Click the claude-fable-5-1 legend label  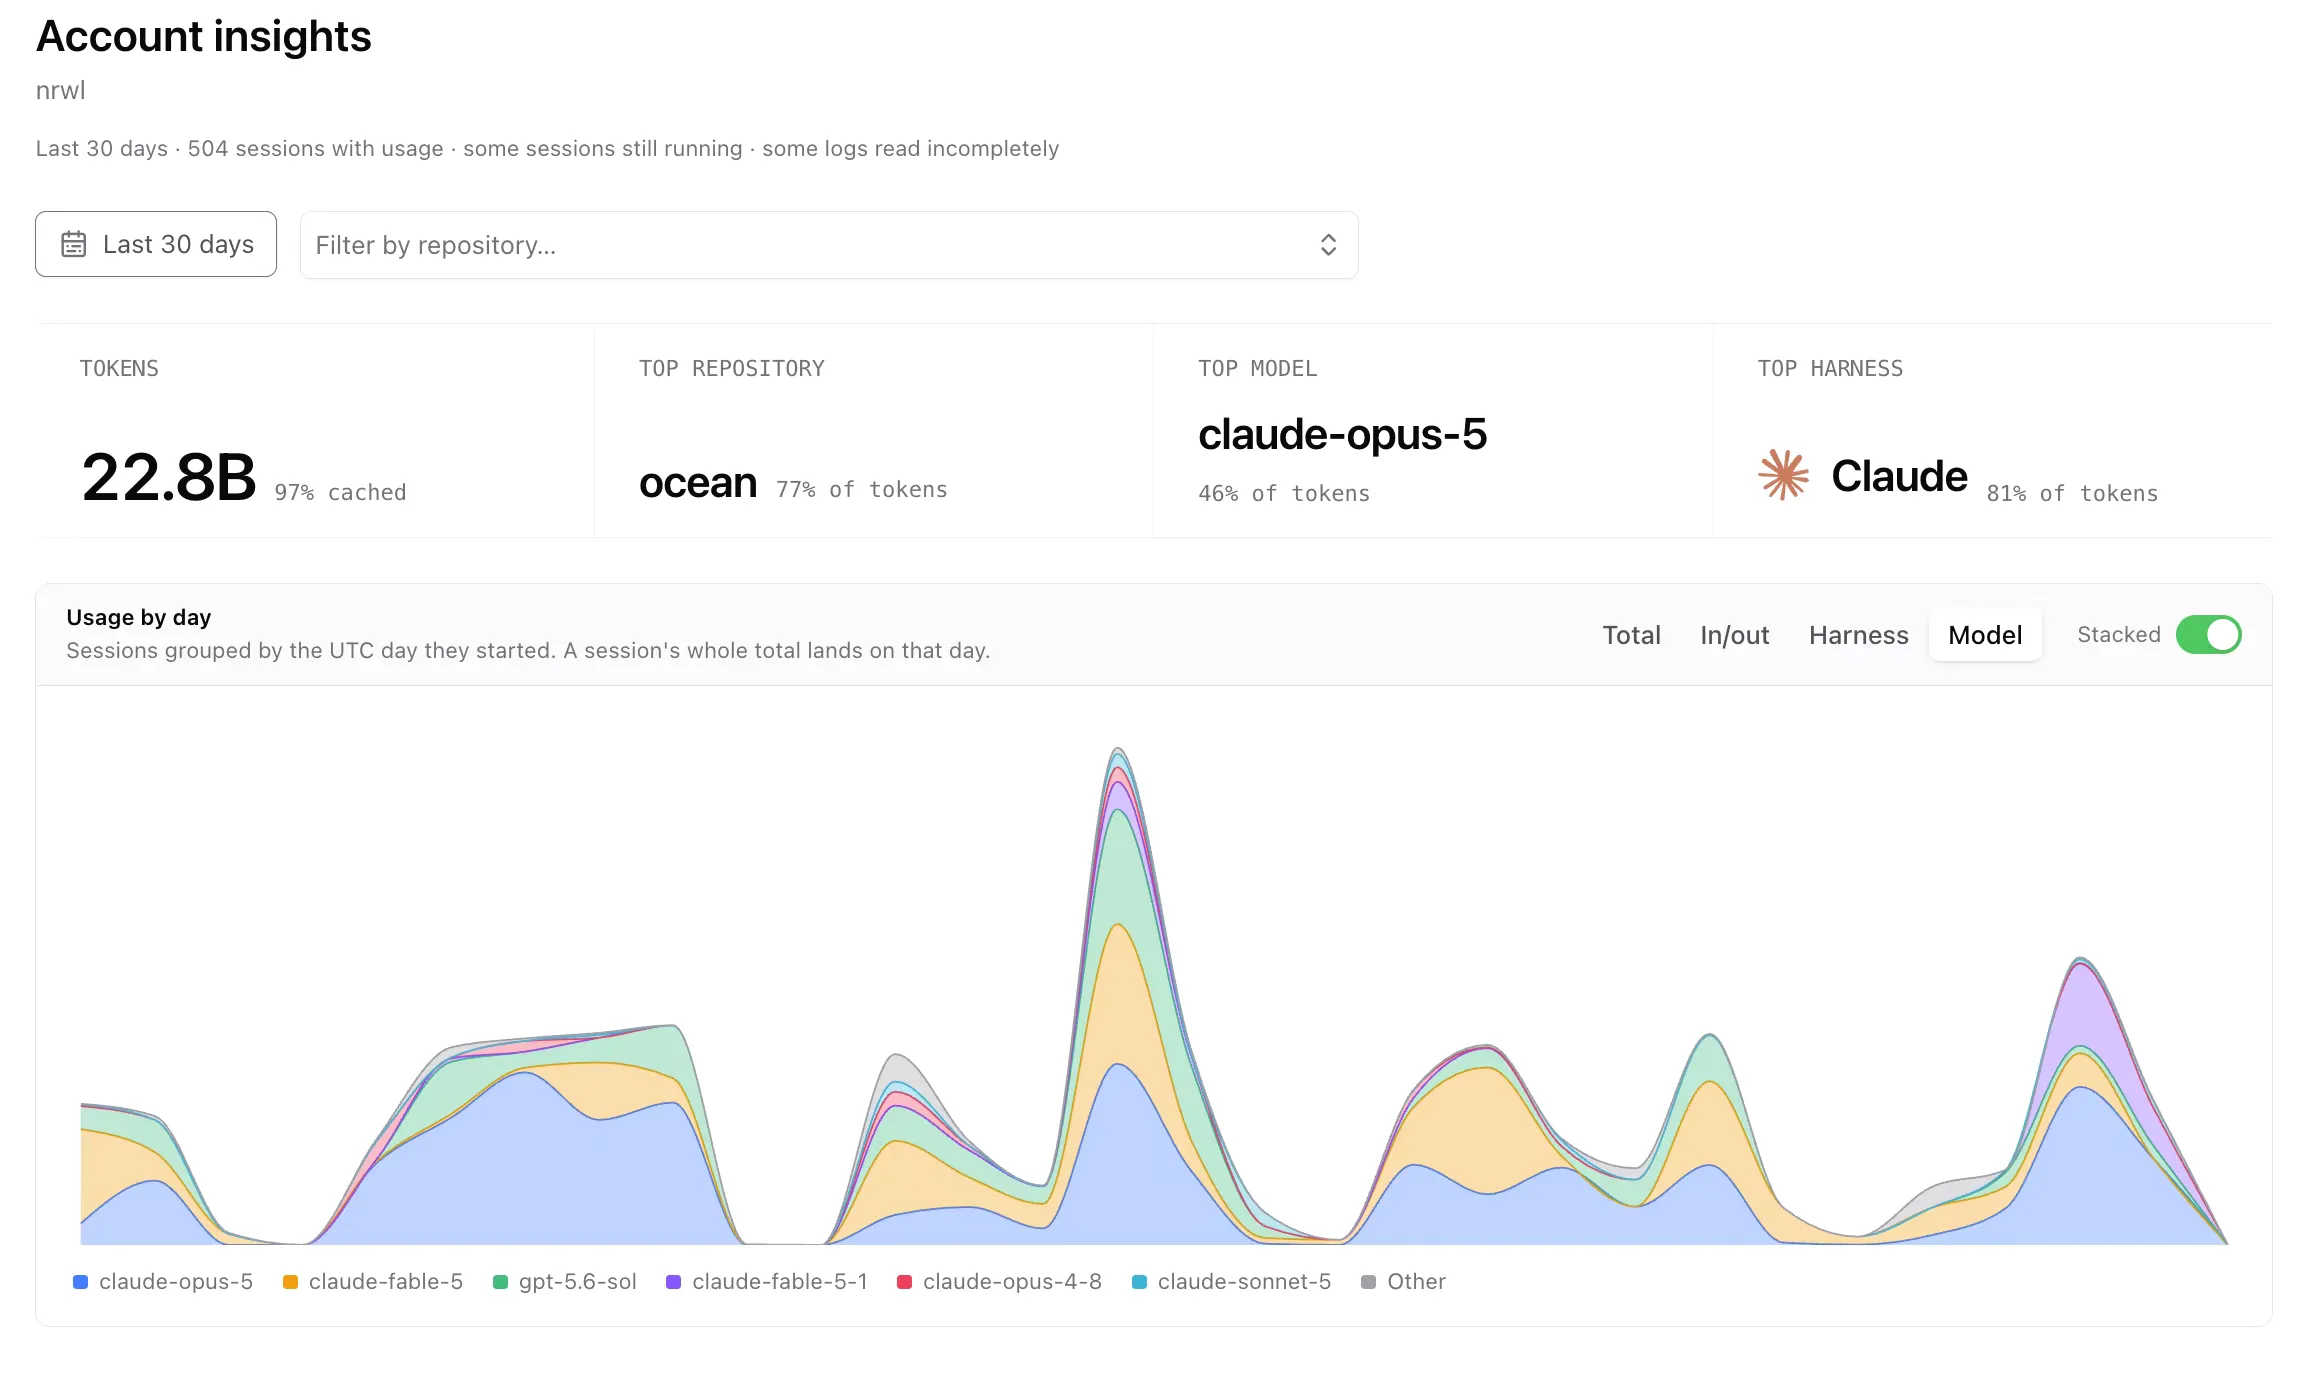coord(780,1282)
